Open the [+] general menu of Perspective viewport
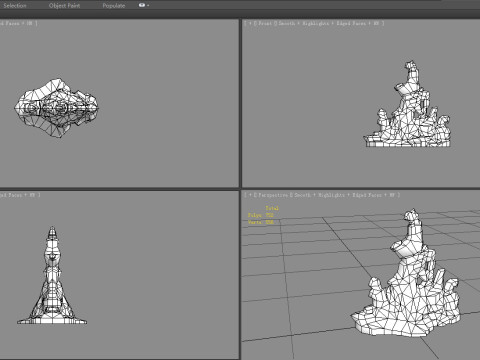Image resolution: width=480 pixels, height=360 pixels. (x=250, y=195)
